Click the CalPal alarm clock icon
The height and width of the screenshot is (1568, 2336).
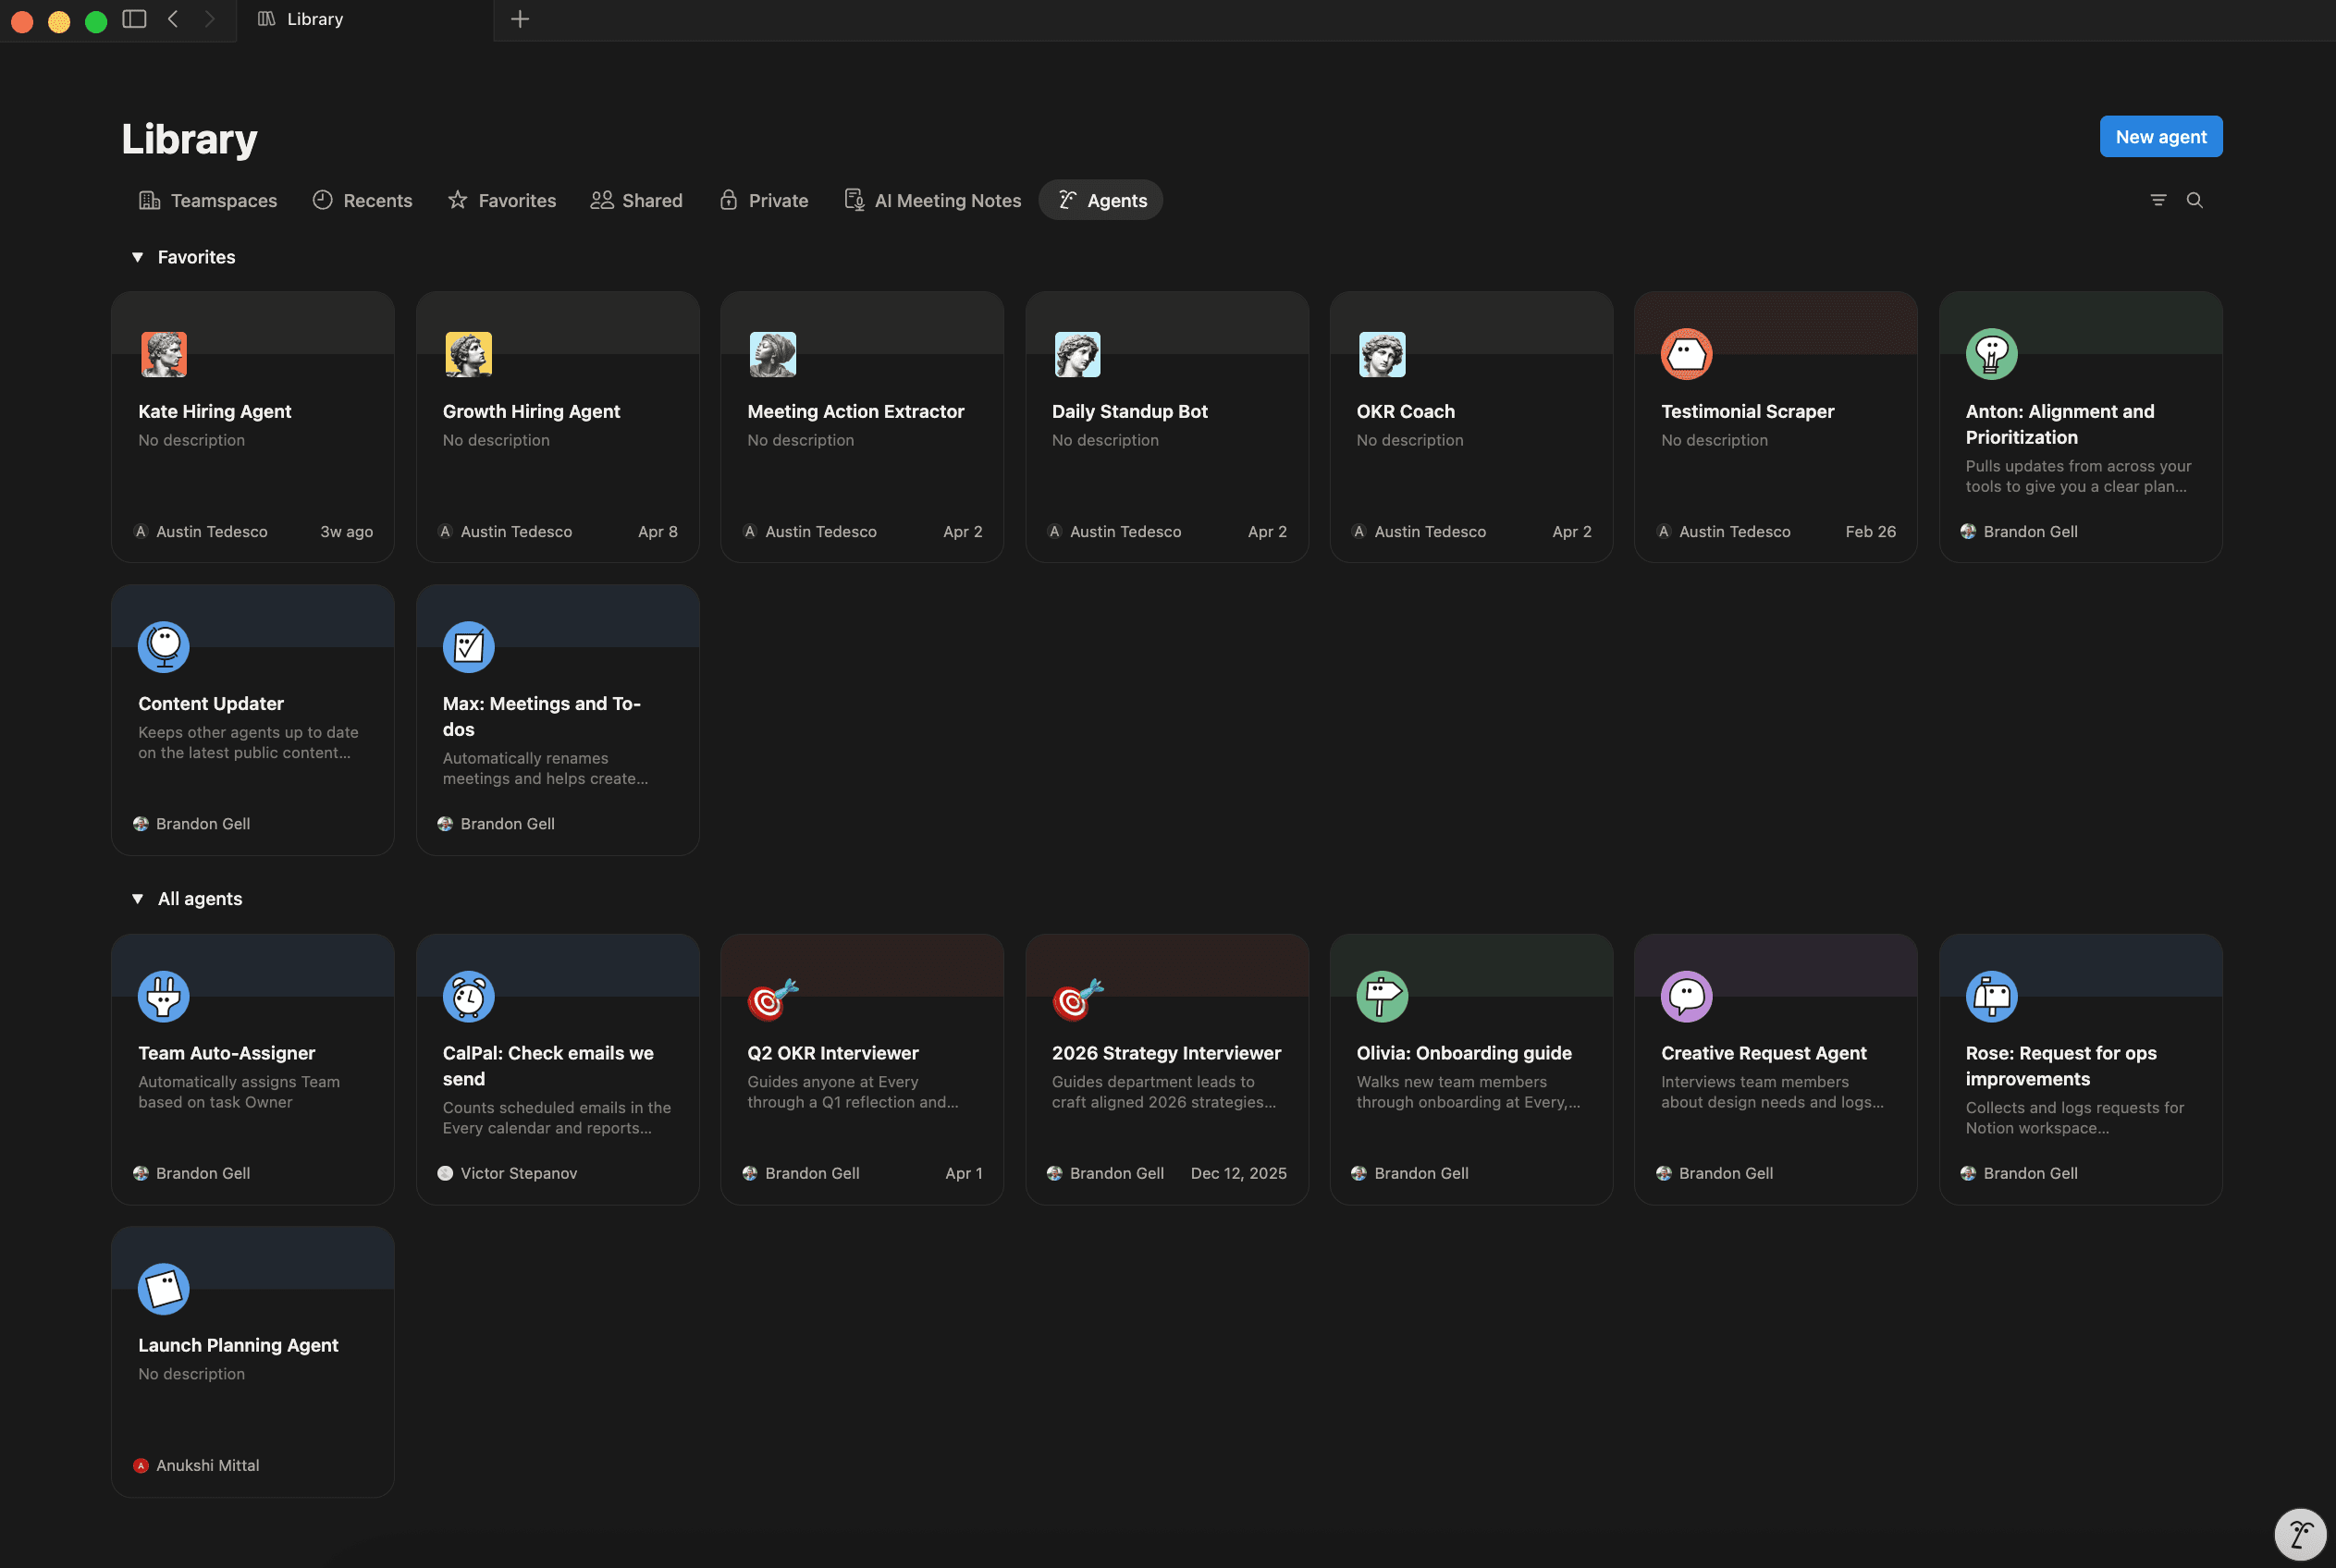click(x=468, y=996)
